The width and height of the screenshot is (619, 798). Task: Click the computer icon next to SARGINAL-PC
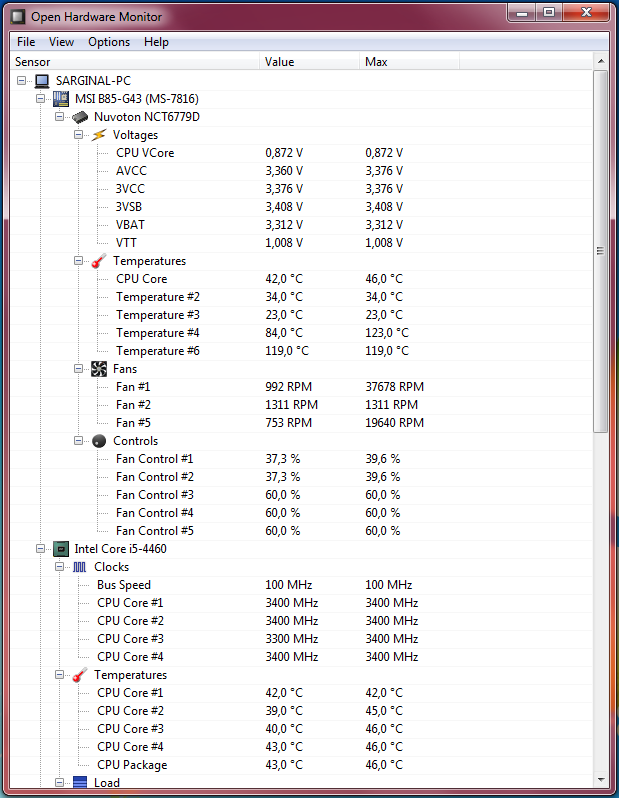pos(42,81)
